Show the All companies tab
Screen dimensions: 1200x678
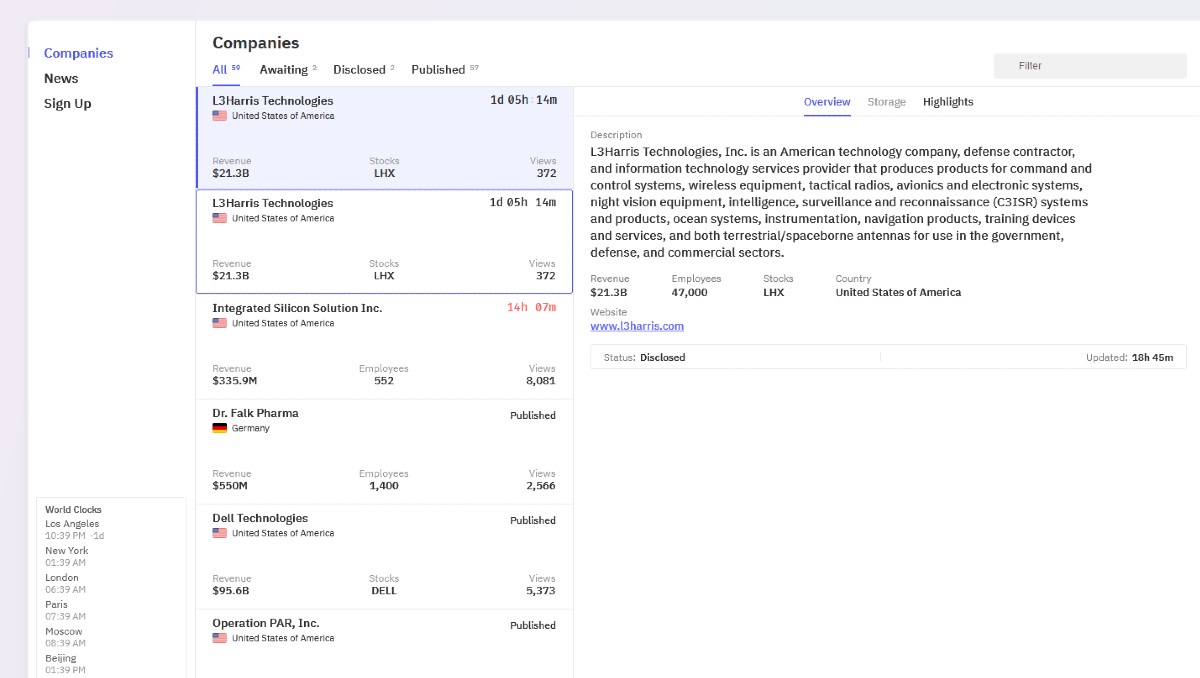click(x=226, y=70)
